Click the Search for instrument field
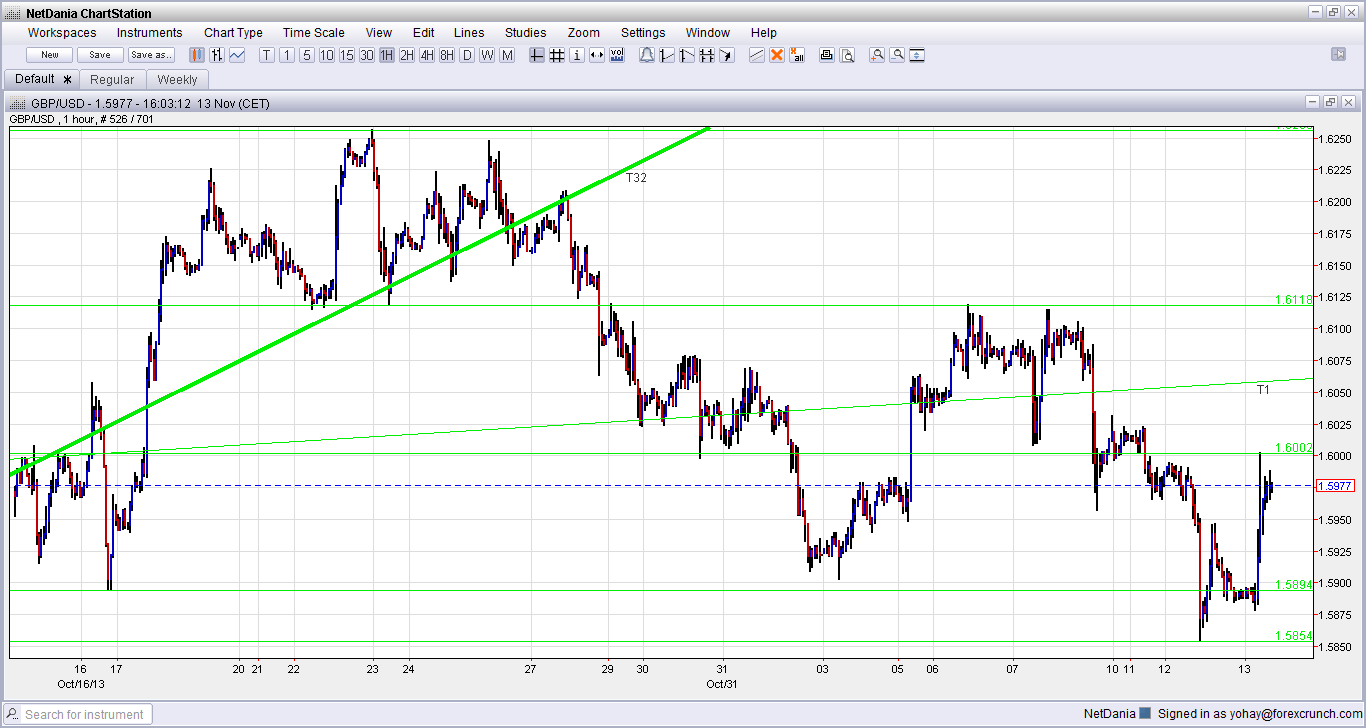This screenshot has height=728, width=1366. (x=78, y=714)
